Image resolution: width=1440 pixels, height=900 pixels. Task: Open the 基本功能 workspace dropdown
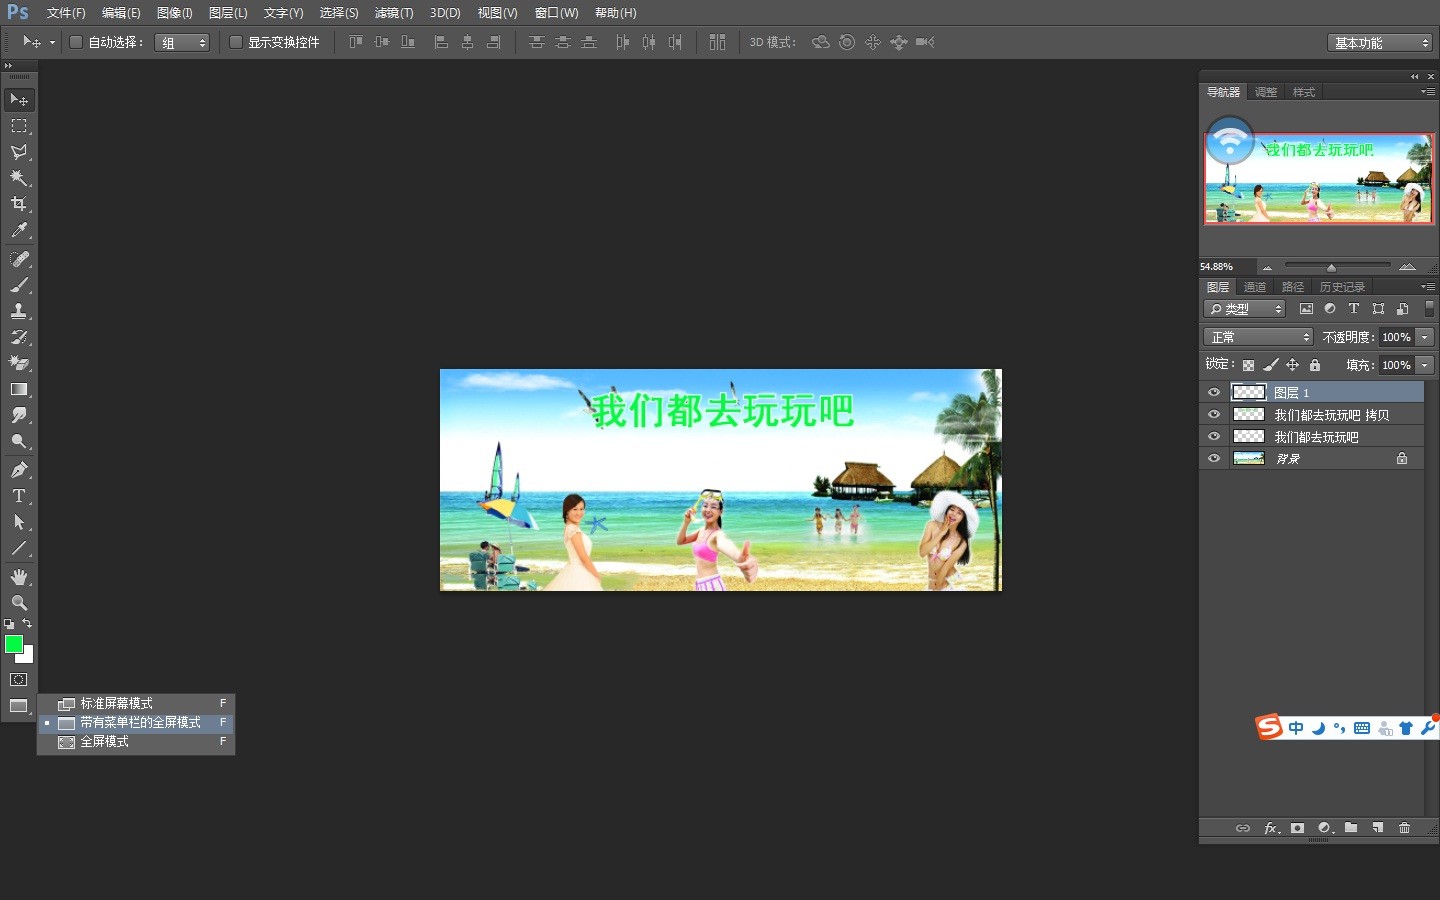pyautogui.click(x=1380, y=43)
